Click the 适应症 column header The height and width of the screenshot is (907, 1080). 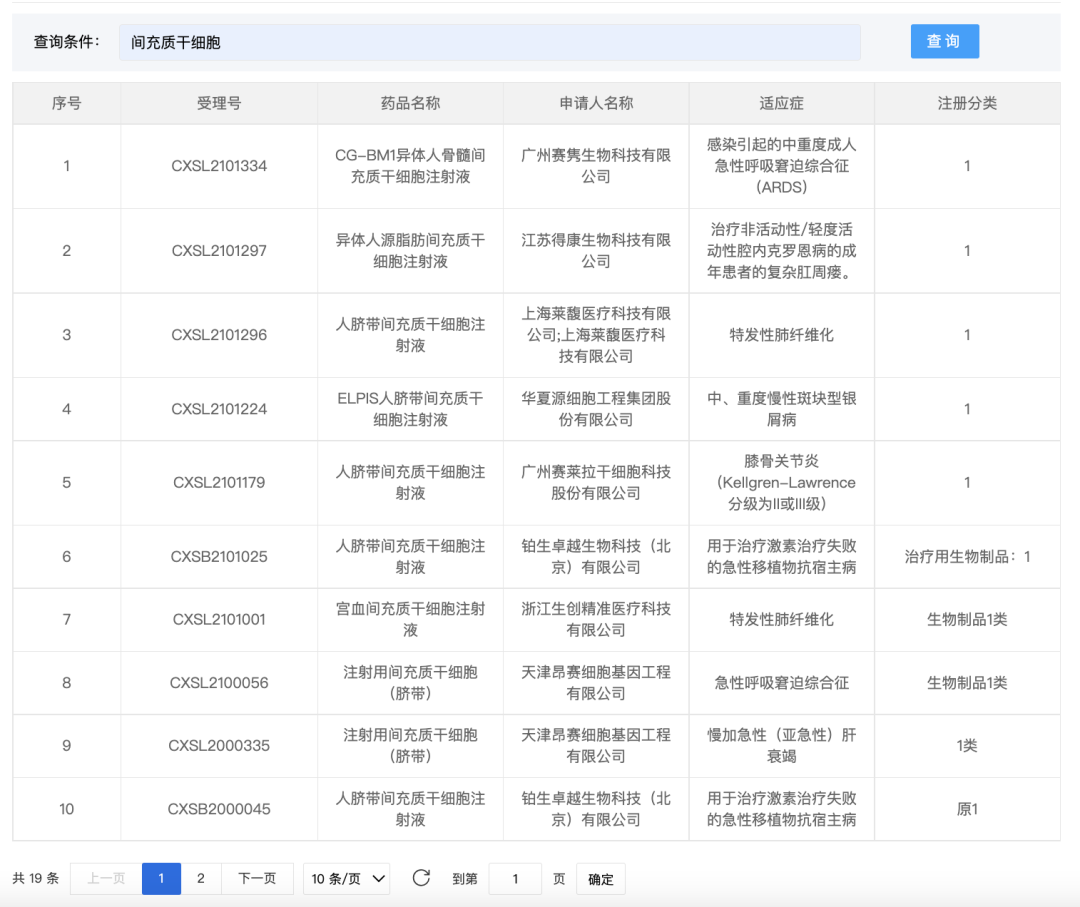click(x=781, y=103)
